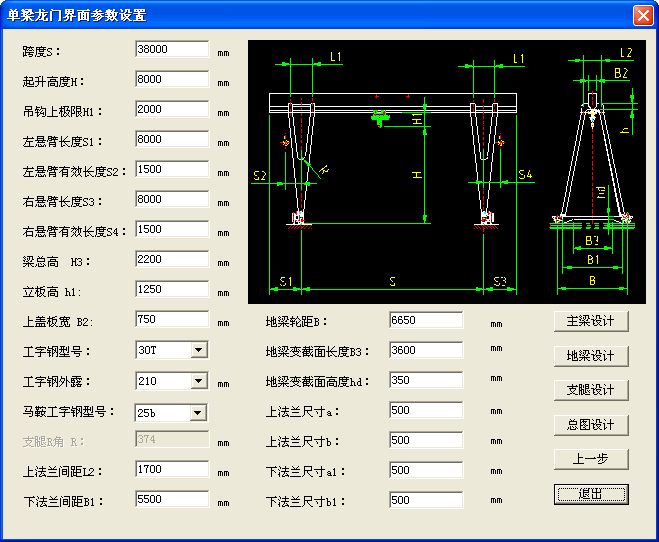The width and height of the screenshot is (659, 542).
Task: Edit the 梁总高 H3 input field
Action: tap(171, 260)
